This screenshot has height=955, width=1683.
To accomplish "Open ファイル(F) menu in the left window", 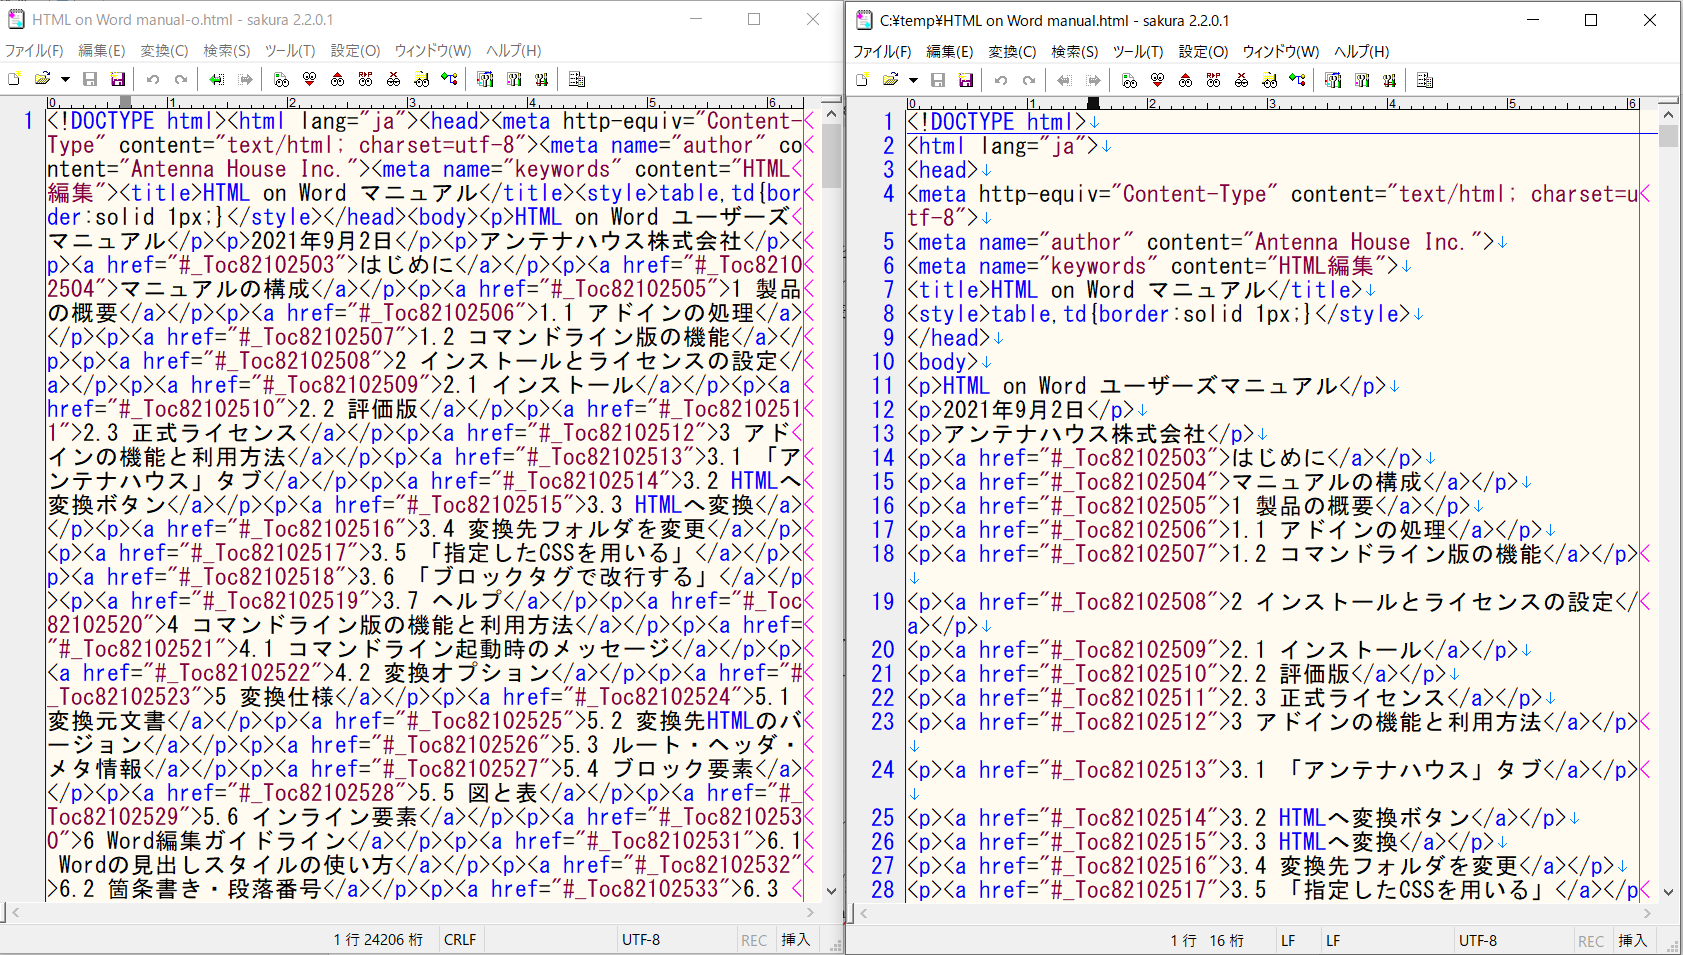I will coord(35,50).
